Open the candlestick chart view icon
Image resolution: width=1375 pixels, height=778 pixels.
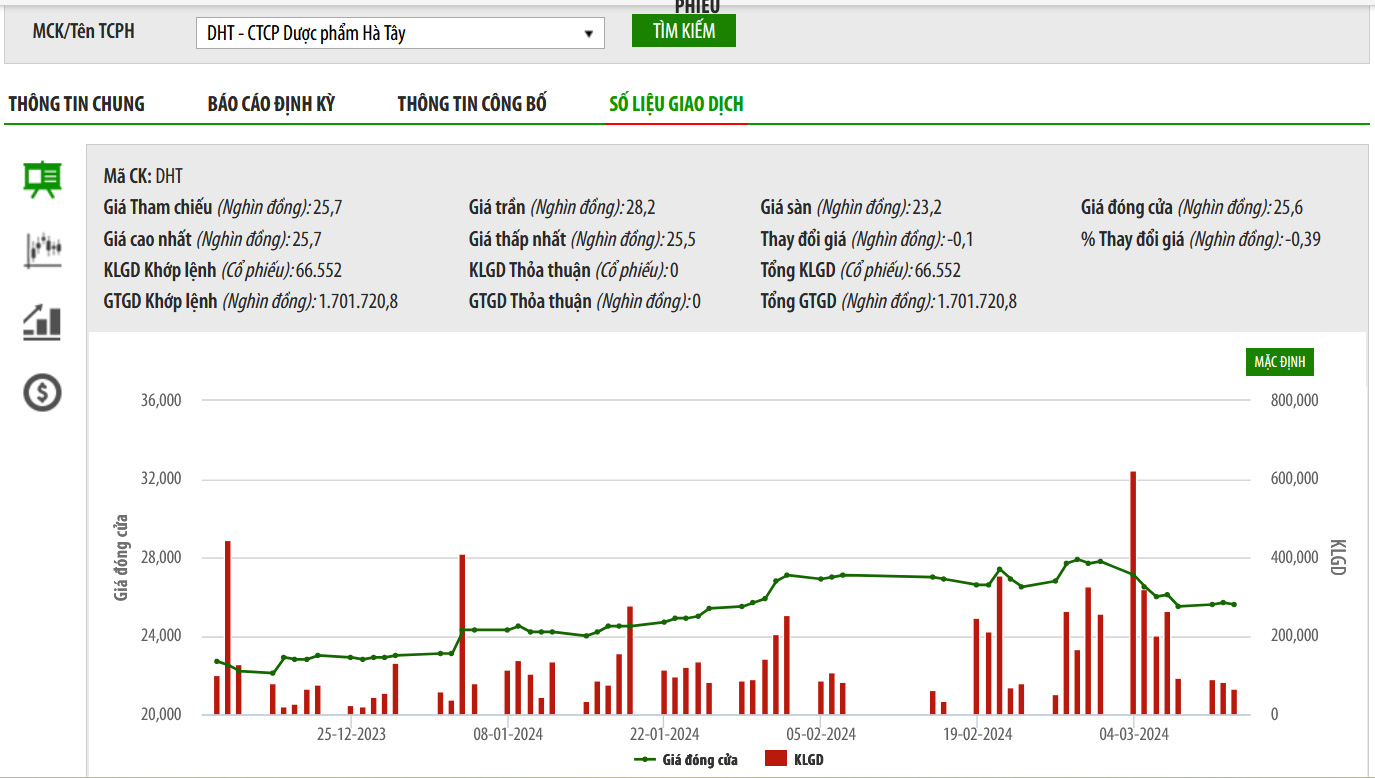coord(42,250)
